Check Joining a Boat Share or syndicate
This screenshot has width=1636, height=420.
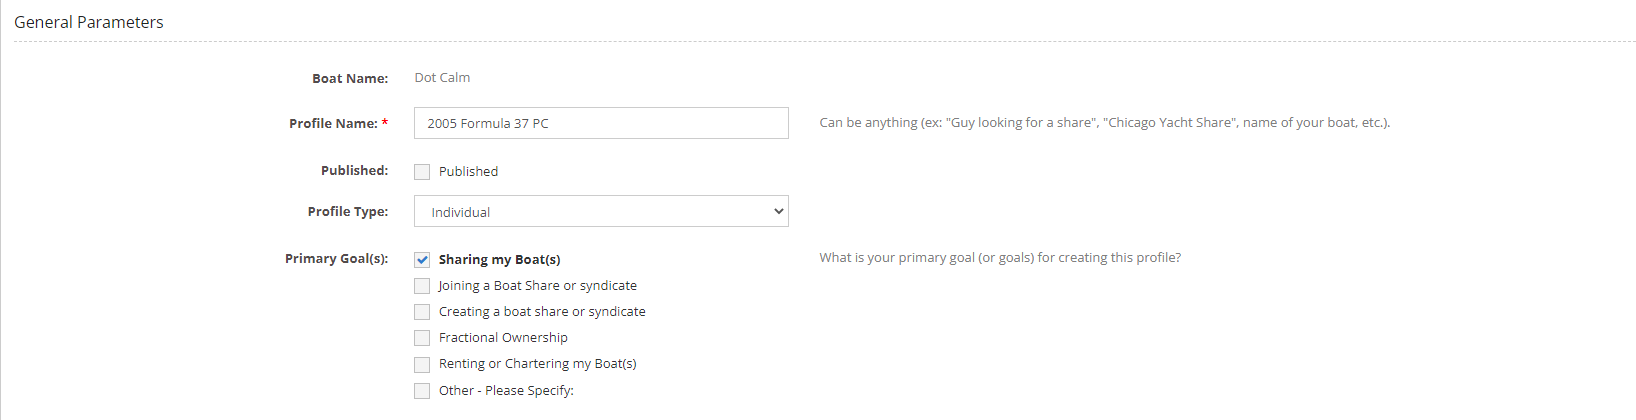pos(422,286)
